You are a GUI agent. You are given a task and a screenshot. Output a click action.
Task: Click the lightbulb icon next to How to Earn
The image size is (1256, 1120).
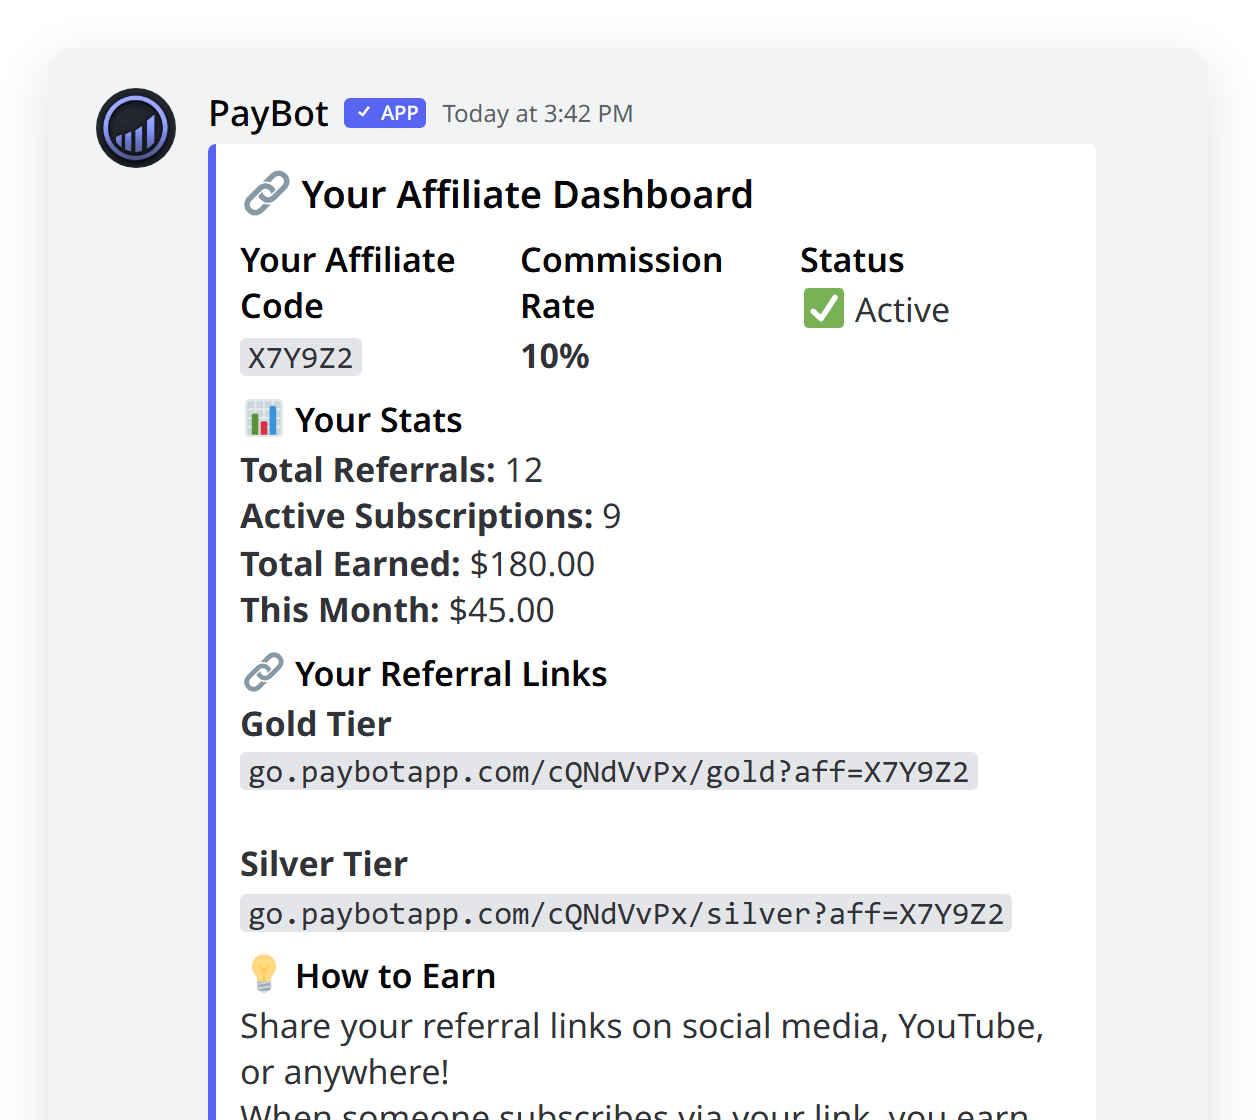263,973
